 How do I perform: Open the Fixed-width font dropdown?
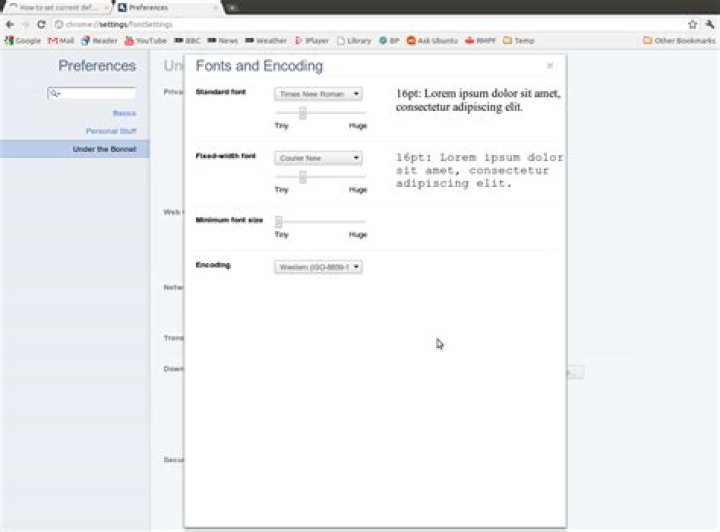[x=318, y=158]
